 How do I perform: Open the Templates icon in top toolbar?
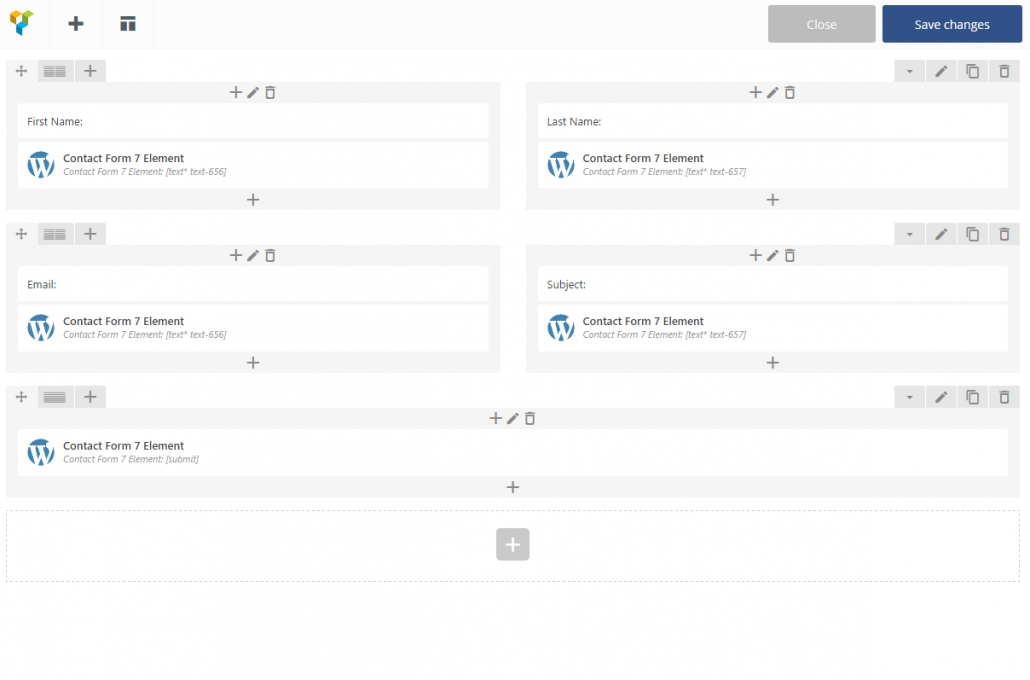coord(128,24)
